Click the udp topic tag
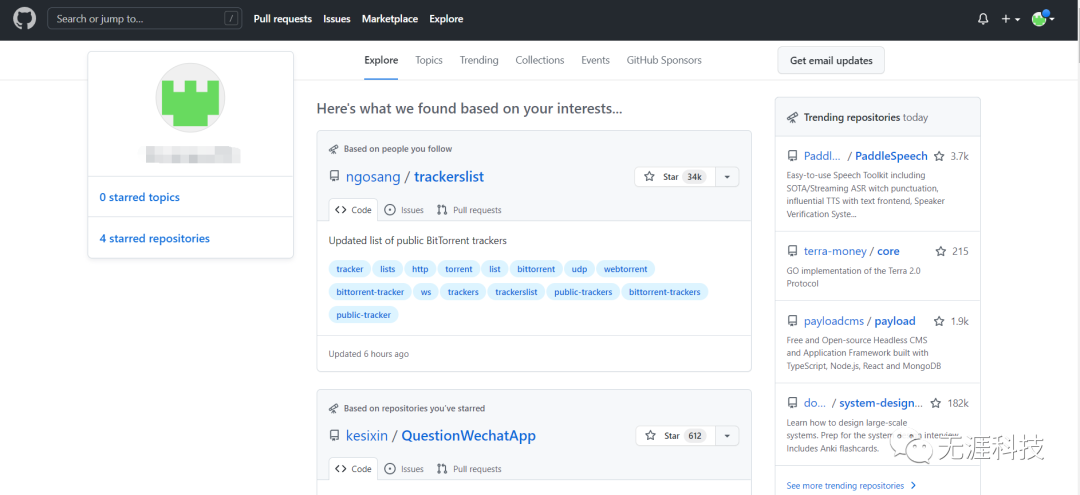The height and width of the screenshot is (495, 1080). (579, 269)
